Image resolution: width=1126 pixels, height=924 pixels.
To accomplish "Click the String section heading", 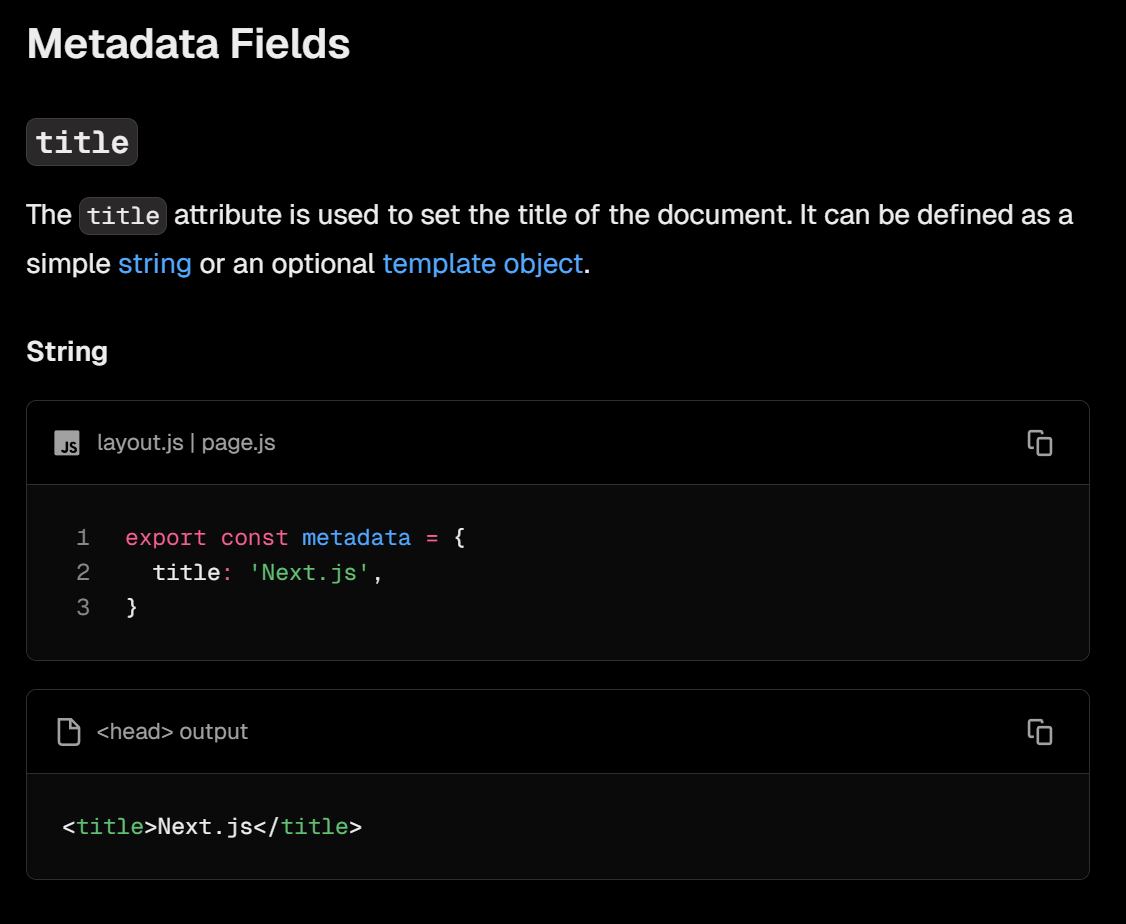I will [x=66, y=351].
